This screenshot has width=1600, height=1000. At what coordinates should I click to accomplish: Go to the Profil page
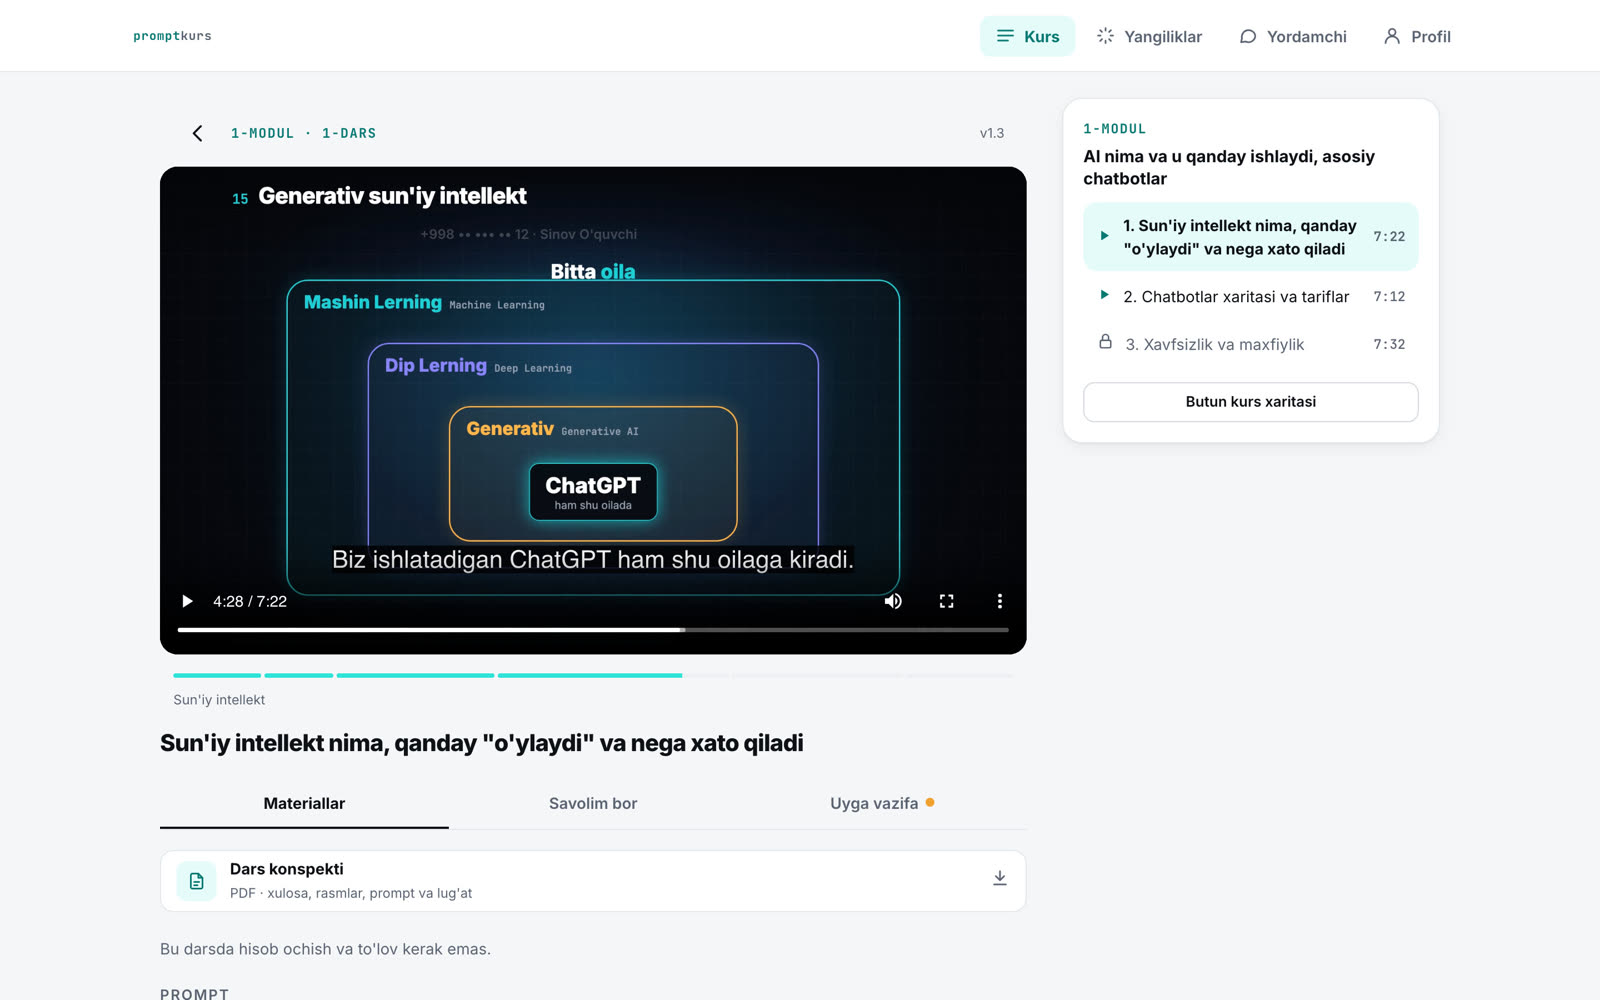[x=1417, y=36]
